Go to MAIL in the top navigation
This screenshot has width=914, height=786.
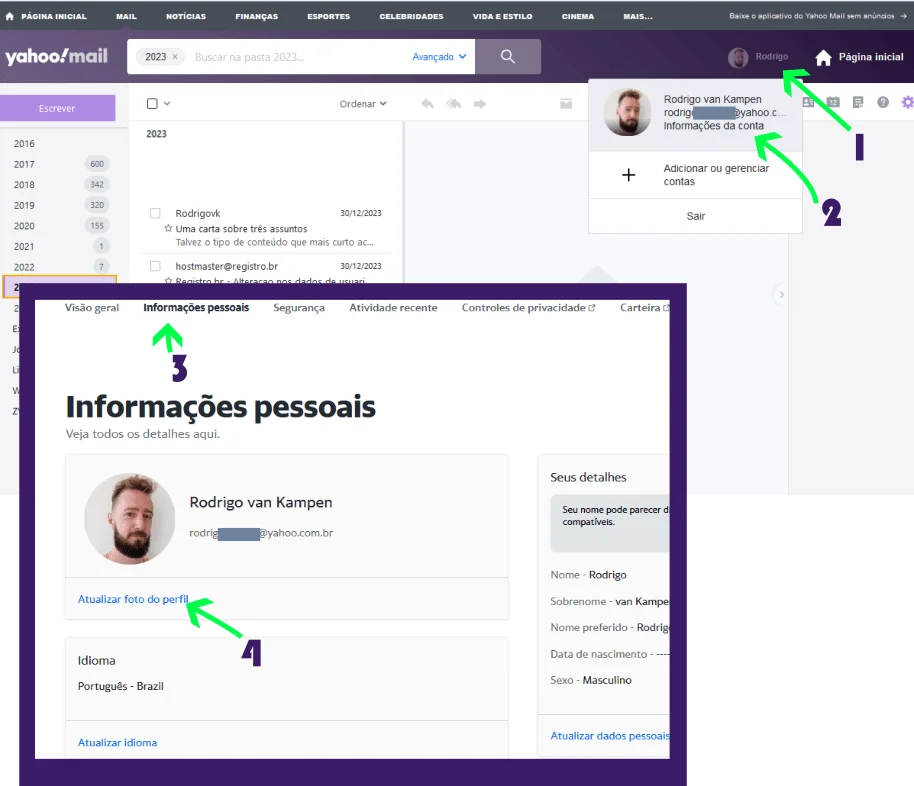126,16
